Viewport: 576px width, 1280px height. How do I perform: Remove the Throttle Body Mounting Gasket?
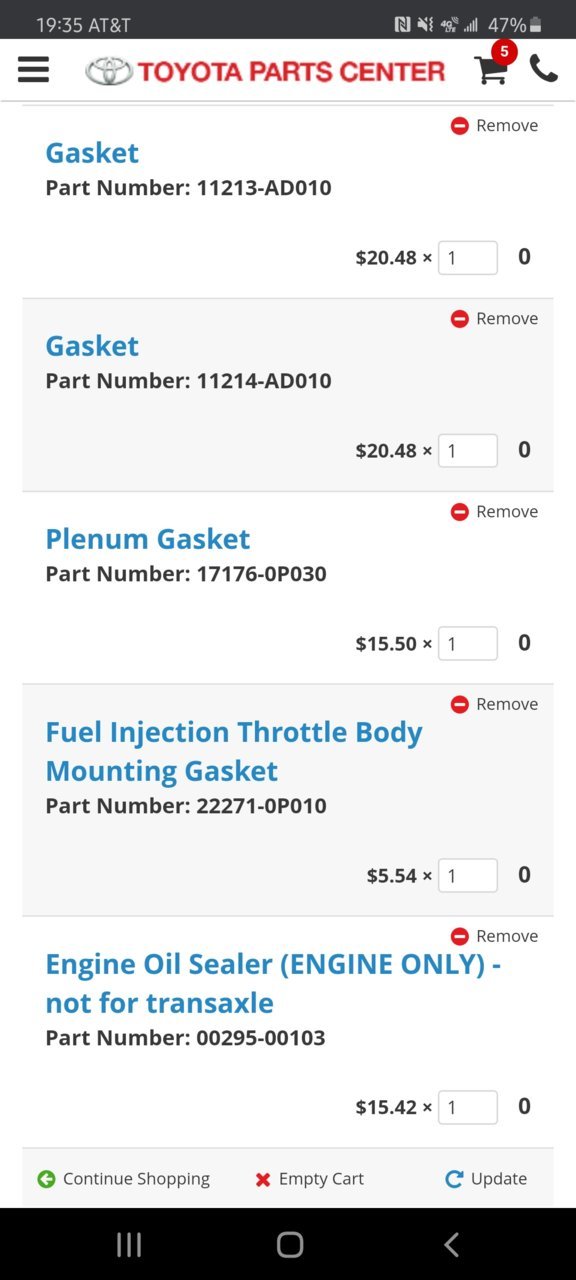[x=494, y=704]
